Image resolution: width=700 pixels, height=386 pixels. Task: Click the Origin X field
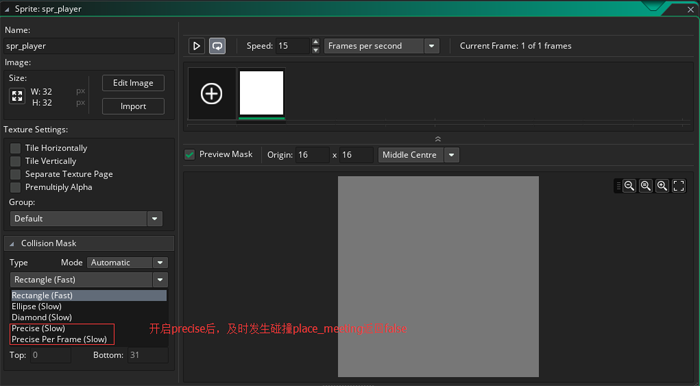tap(312, 155)
